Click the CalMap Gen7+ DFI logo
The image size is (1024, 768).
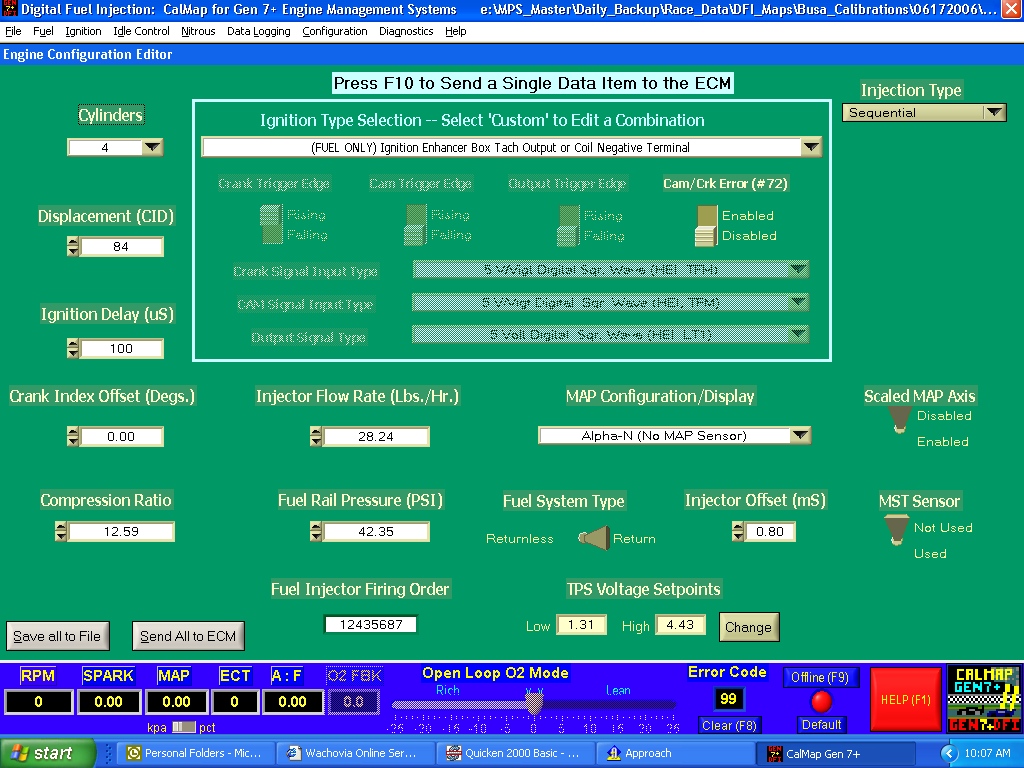click(x=984, y=699)
